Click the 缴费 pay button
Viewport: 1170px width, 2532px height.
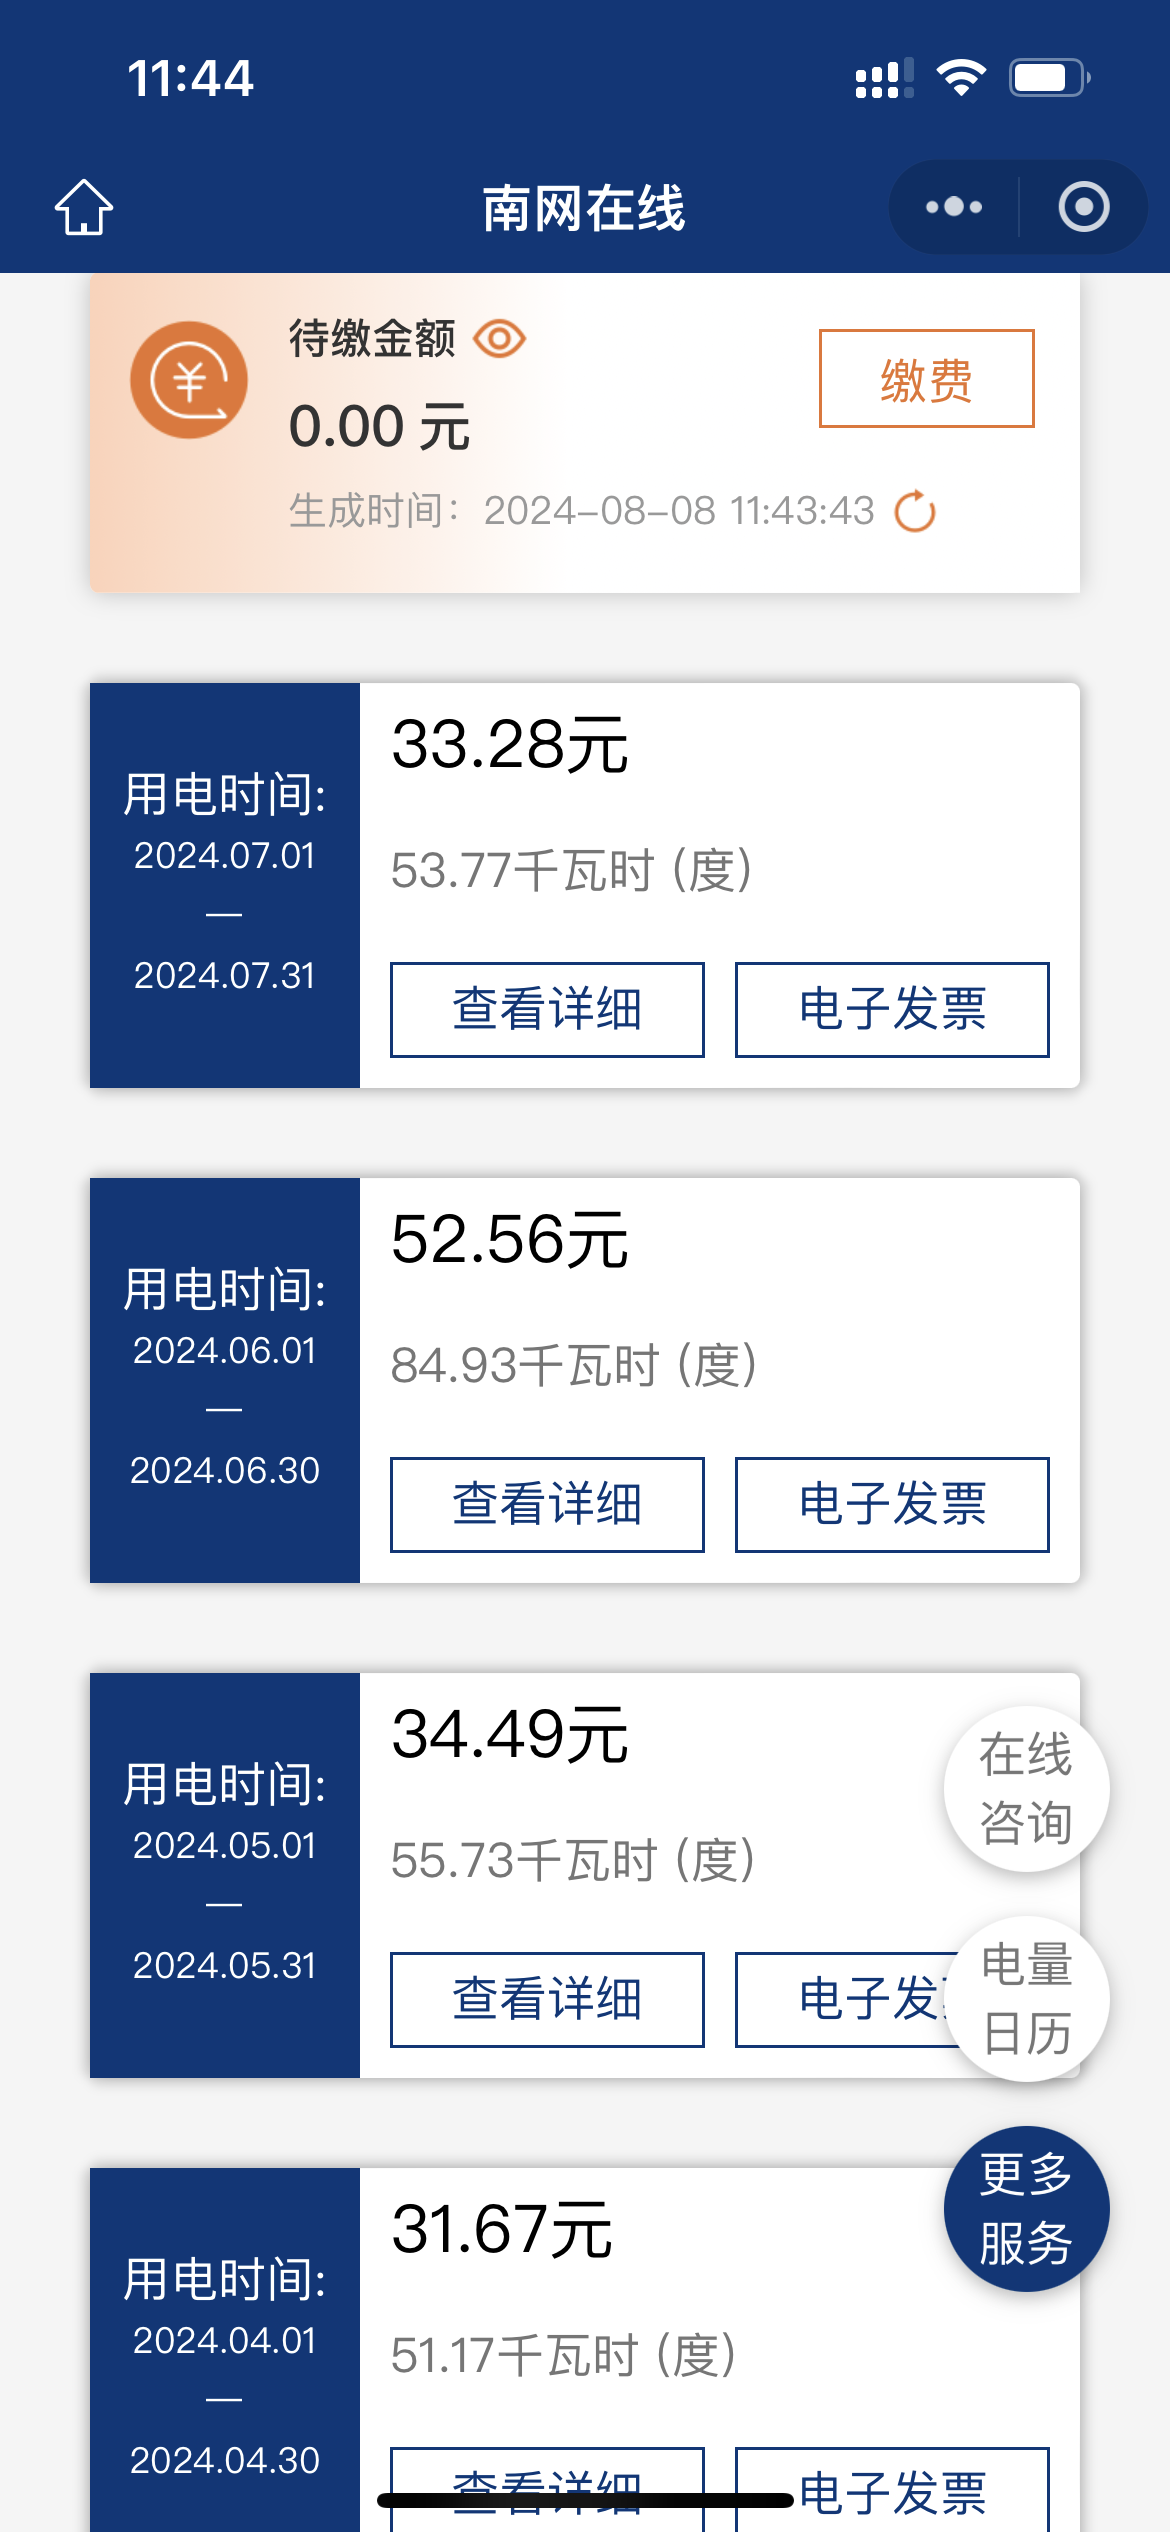[x=927, y=378]
